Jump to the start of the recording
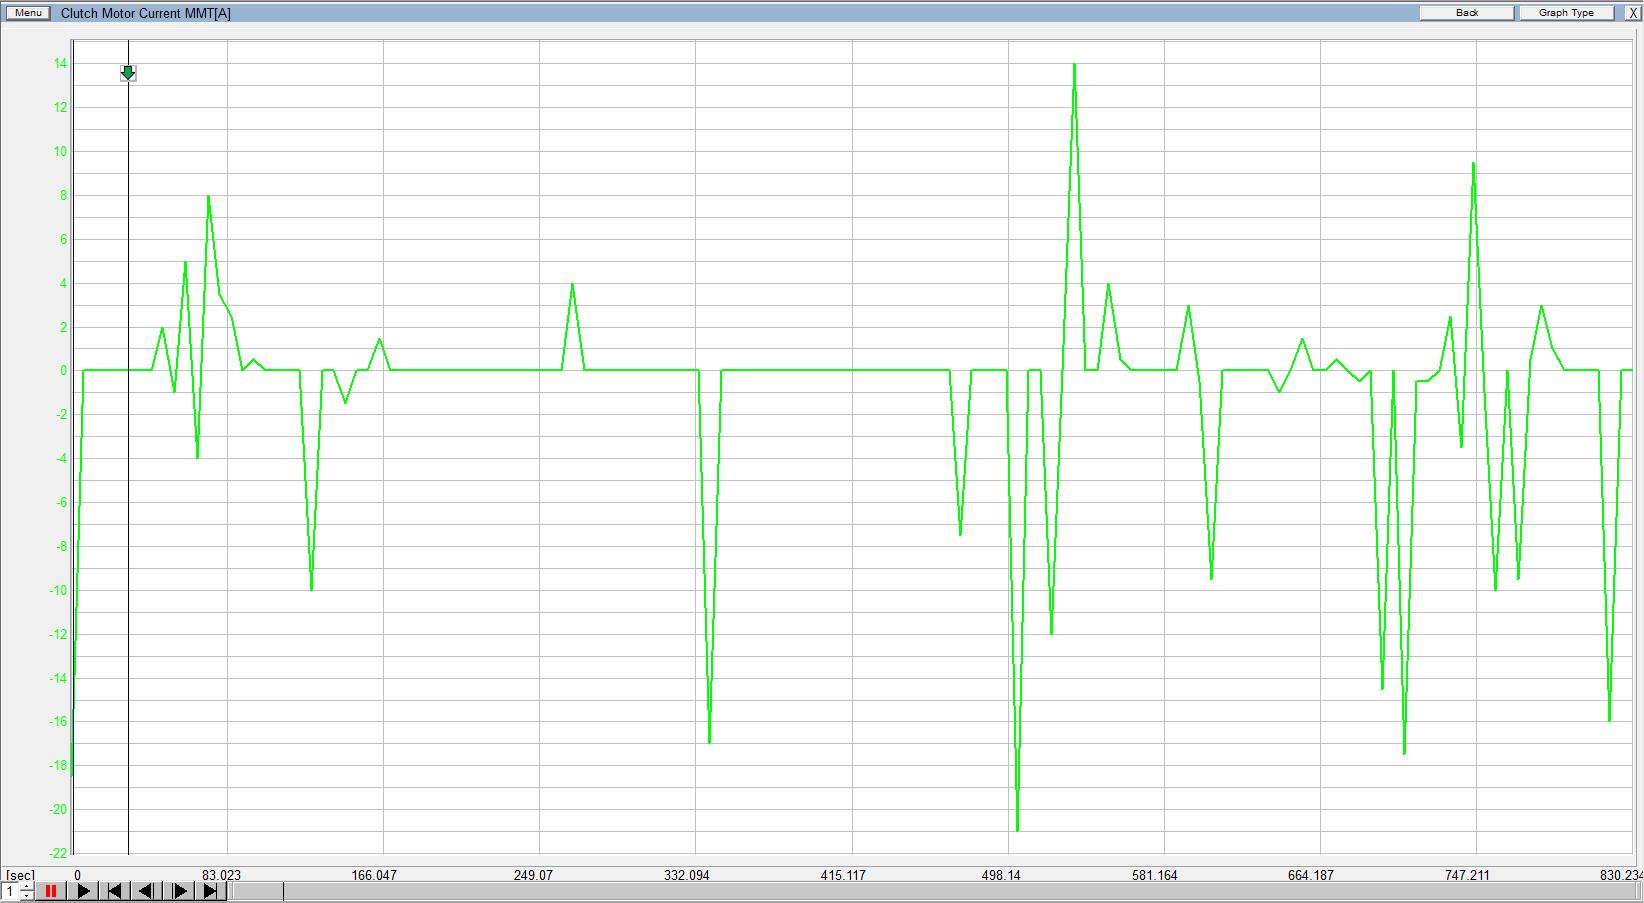1644x903 pixels. 114,891
